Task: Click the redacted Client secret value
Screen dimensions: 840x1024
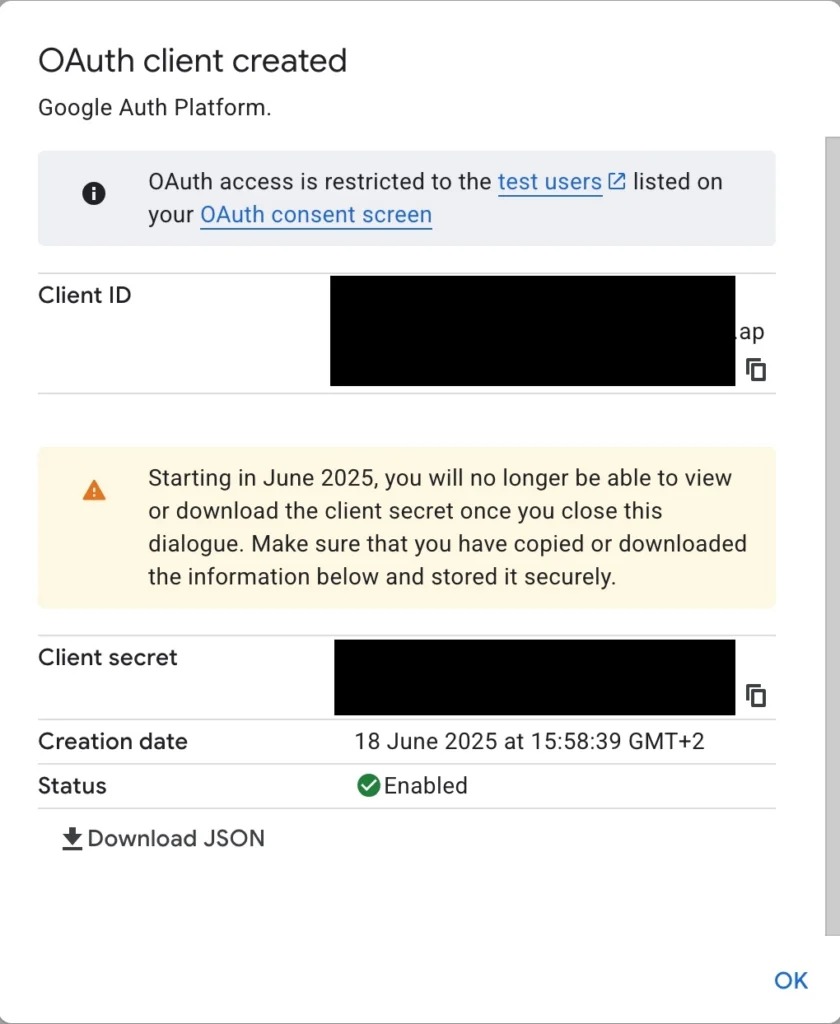Action: coord(534,677)
